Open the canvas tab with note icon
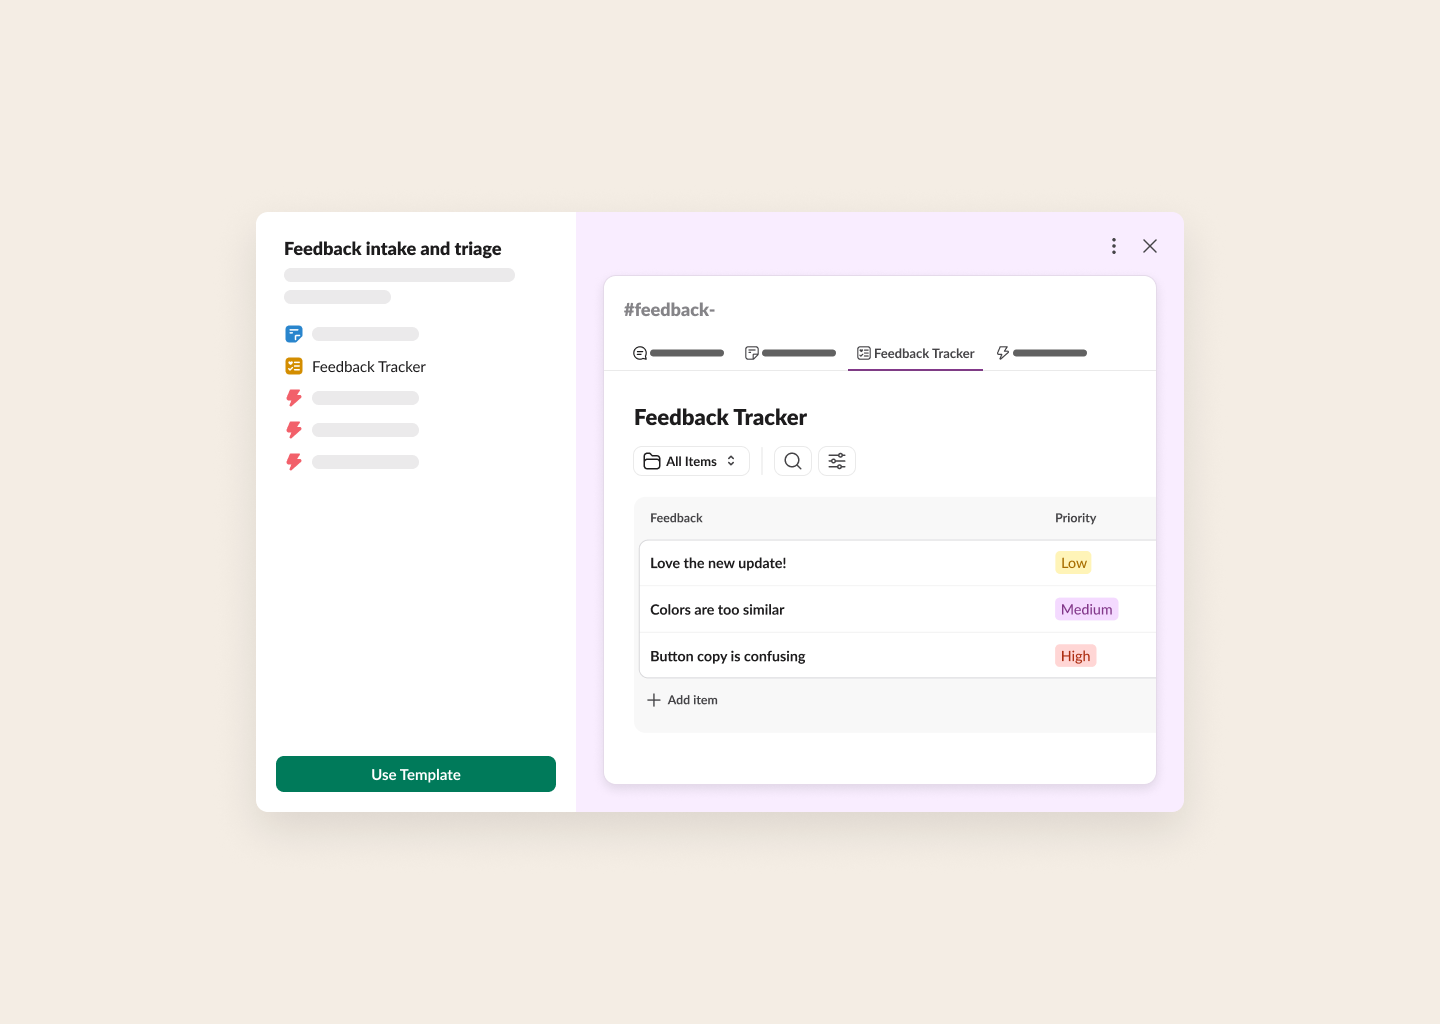 tap(790, 353)
